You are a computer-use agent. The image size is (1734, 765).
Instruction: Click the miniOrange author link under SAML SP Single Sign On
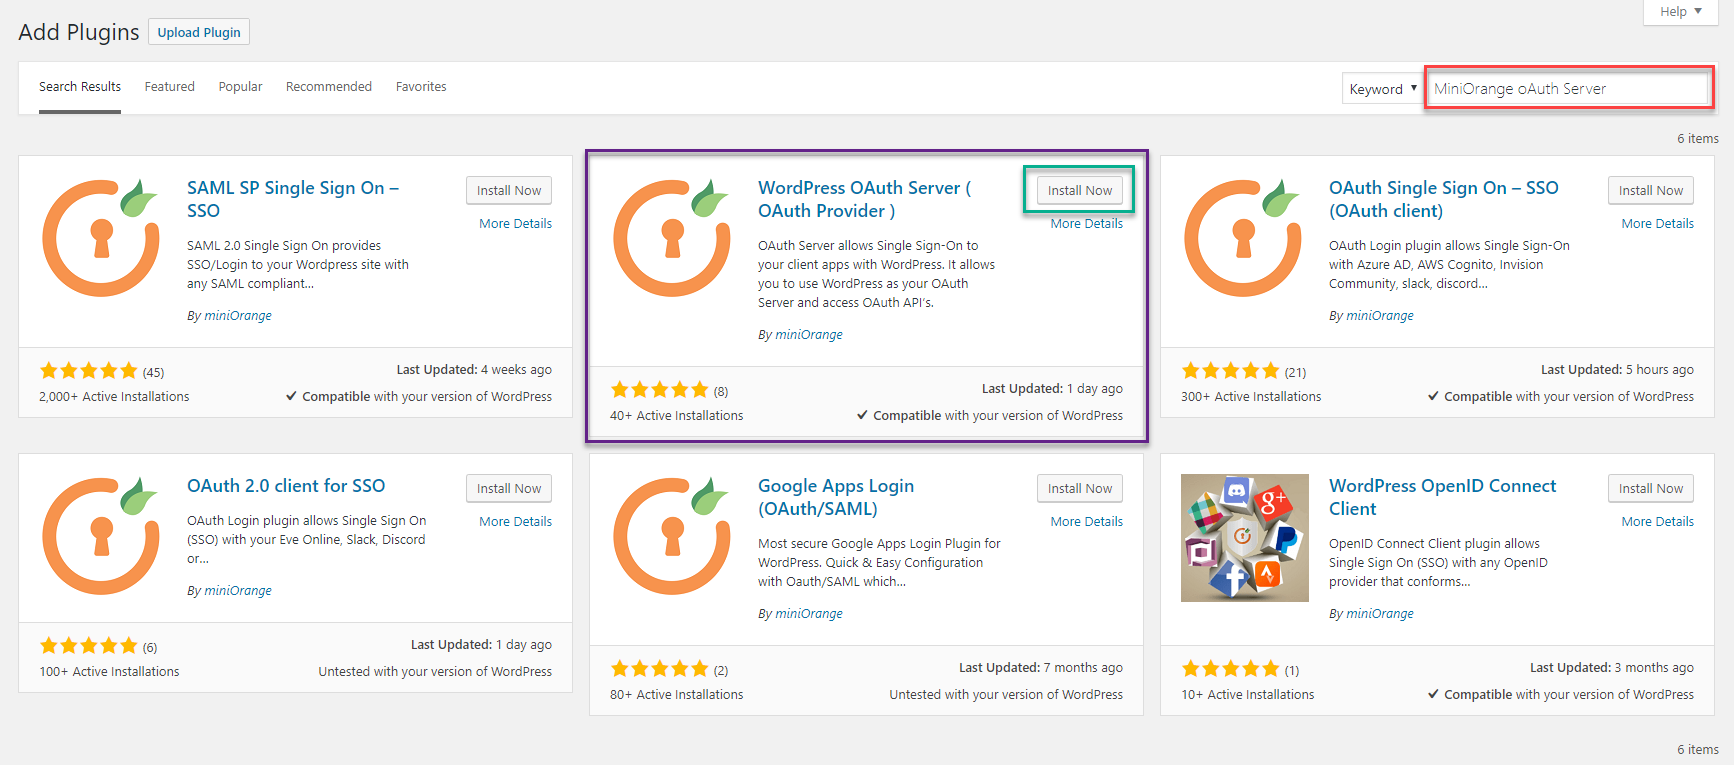point(238,316)
